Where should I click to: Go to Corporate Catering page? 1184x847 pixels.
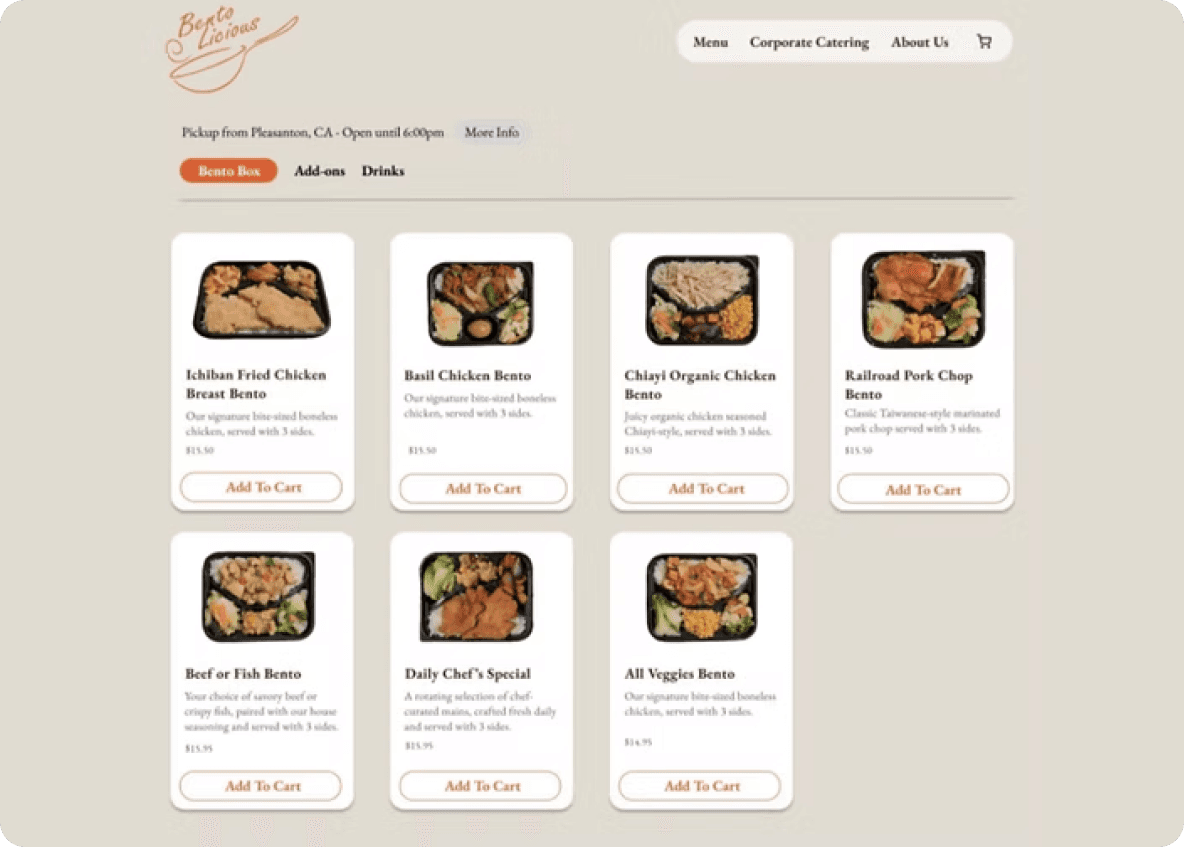click(809, 42)
